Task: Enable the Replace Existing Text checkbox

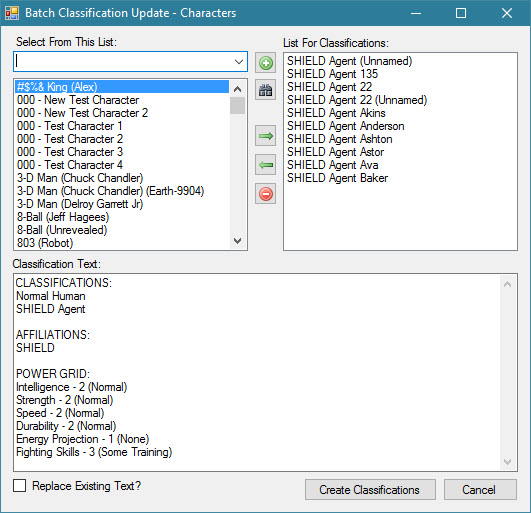Action: click(19, 486)
